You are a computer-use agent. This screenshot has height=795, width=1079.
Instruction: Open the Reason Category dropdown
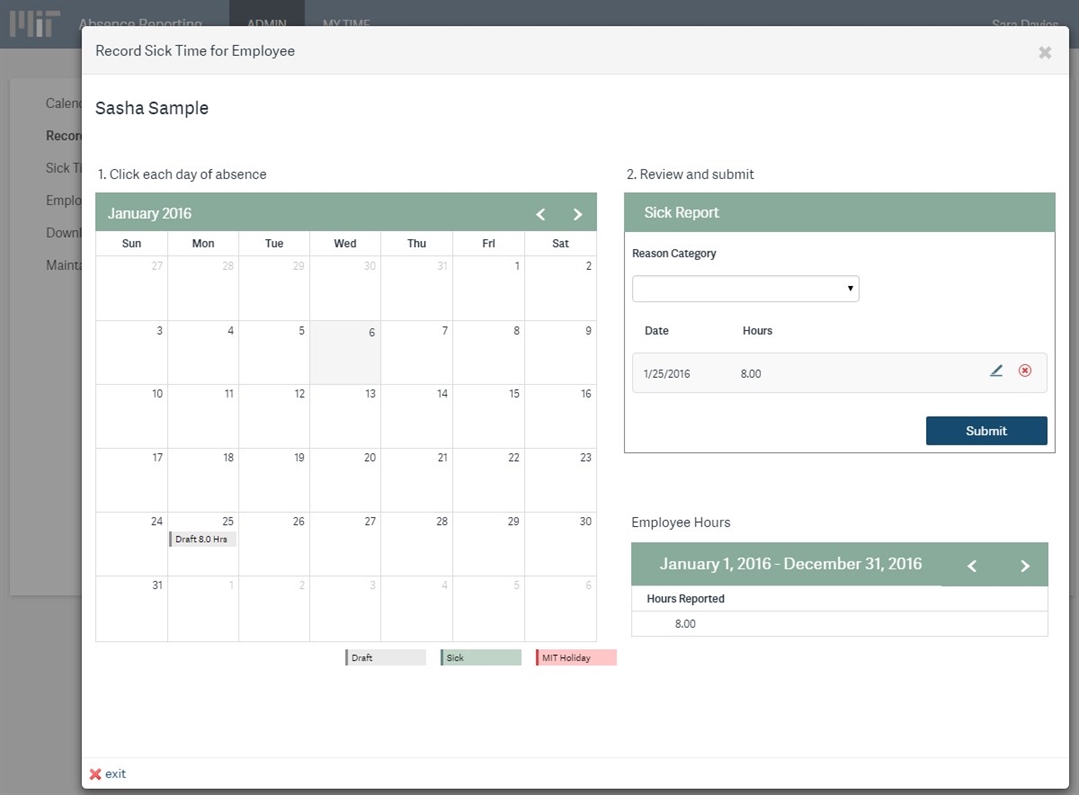pos(745,289)
